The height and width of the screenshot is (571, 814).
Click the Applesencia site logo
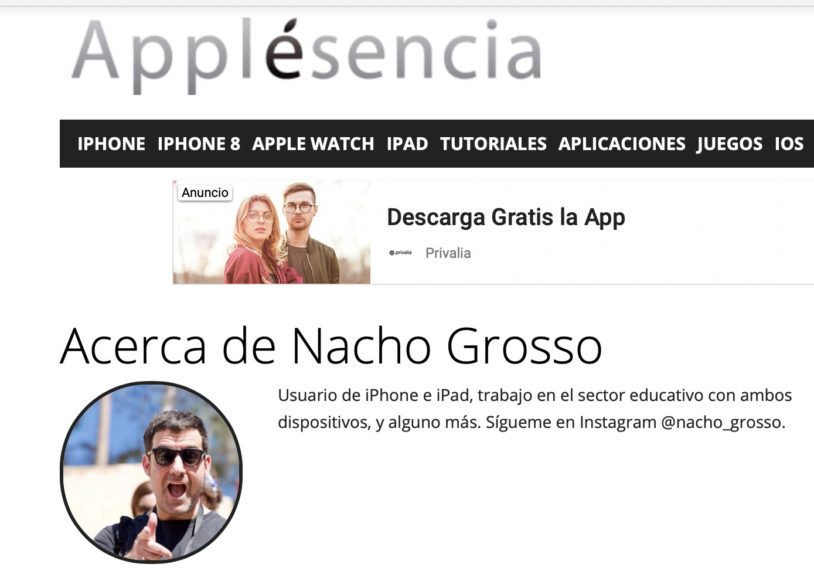pyautogui.click(x=306, y=55)
